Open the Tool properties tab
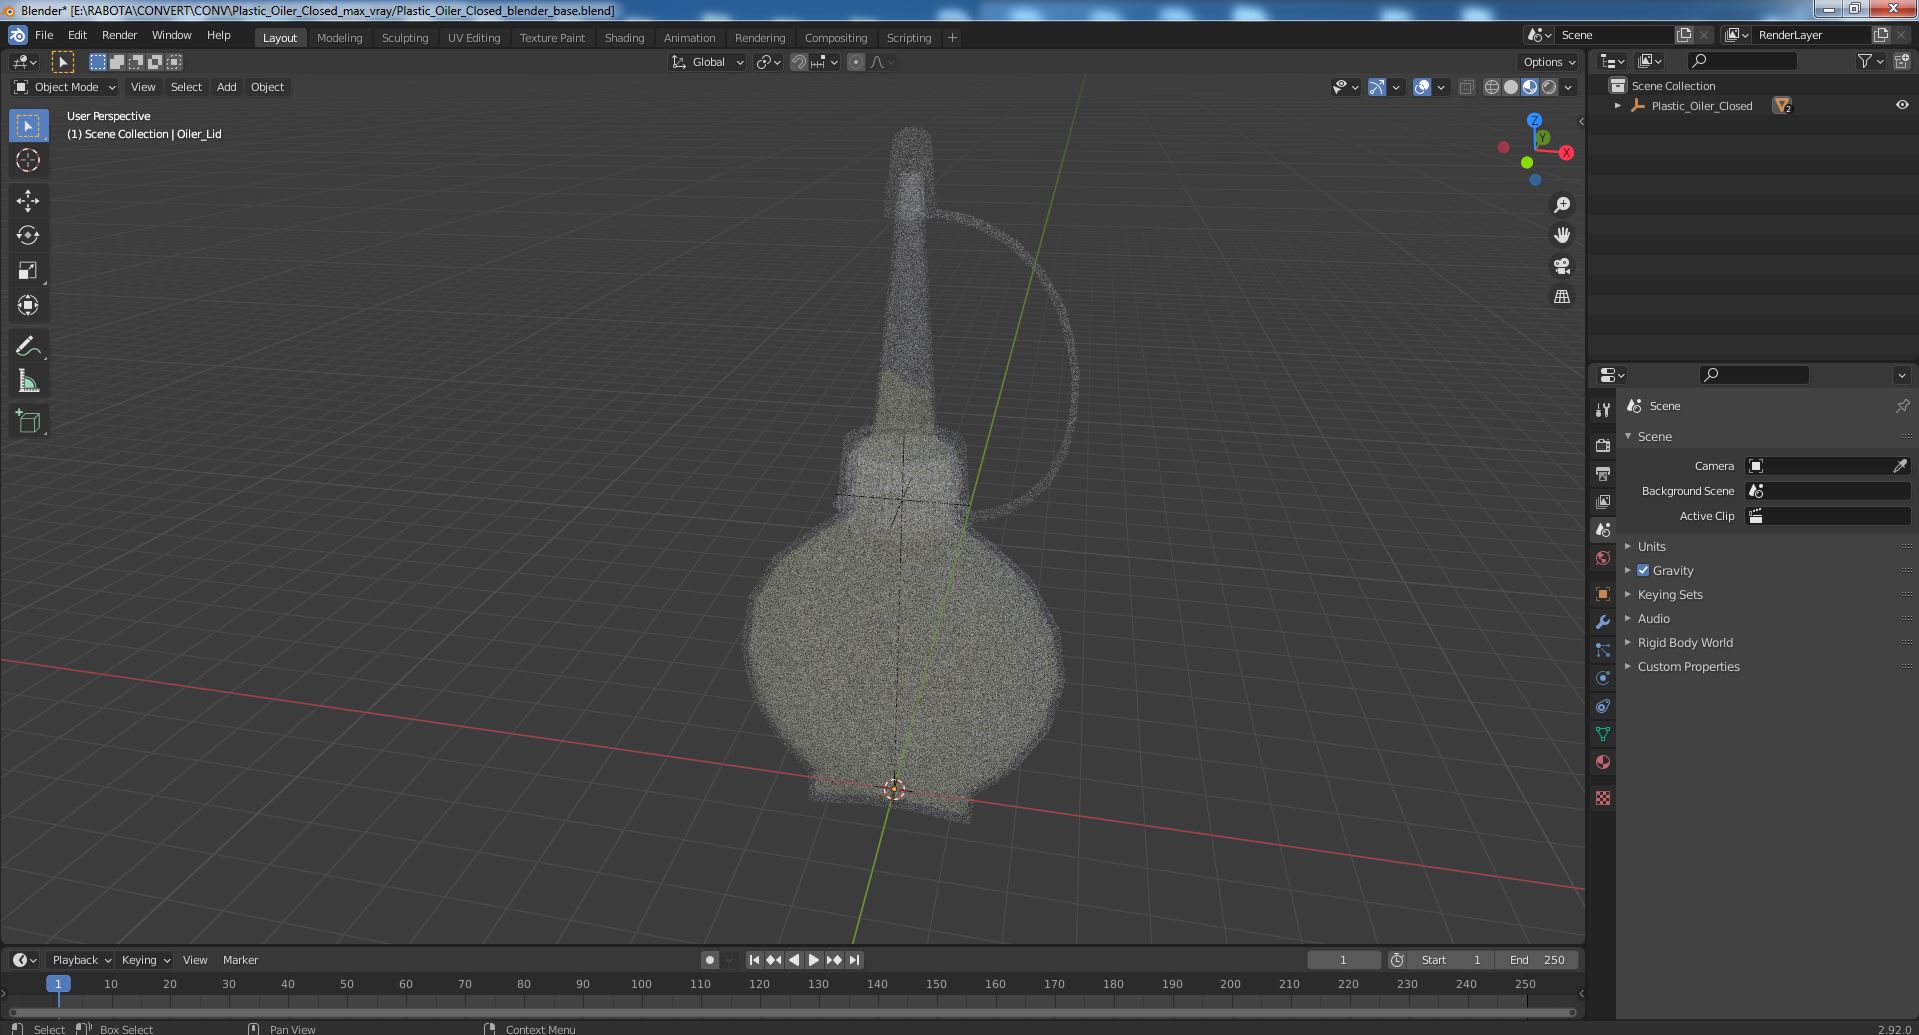The height and width of the screenshot is (1035, 1919). (x=1603, y=409)
